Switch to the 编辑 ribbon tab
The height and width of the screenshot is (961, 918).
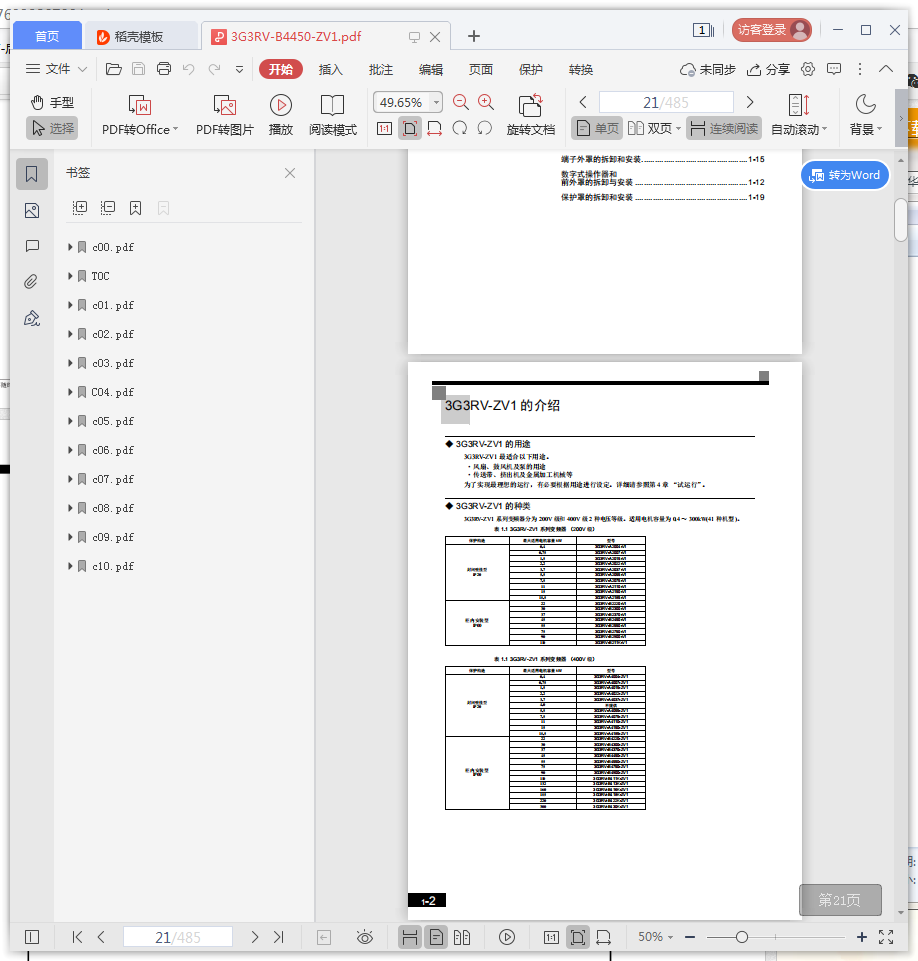[431, 69]
